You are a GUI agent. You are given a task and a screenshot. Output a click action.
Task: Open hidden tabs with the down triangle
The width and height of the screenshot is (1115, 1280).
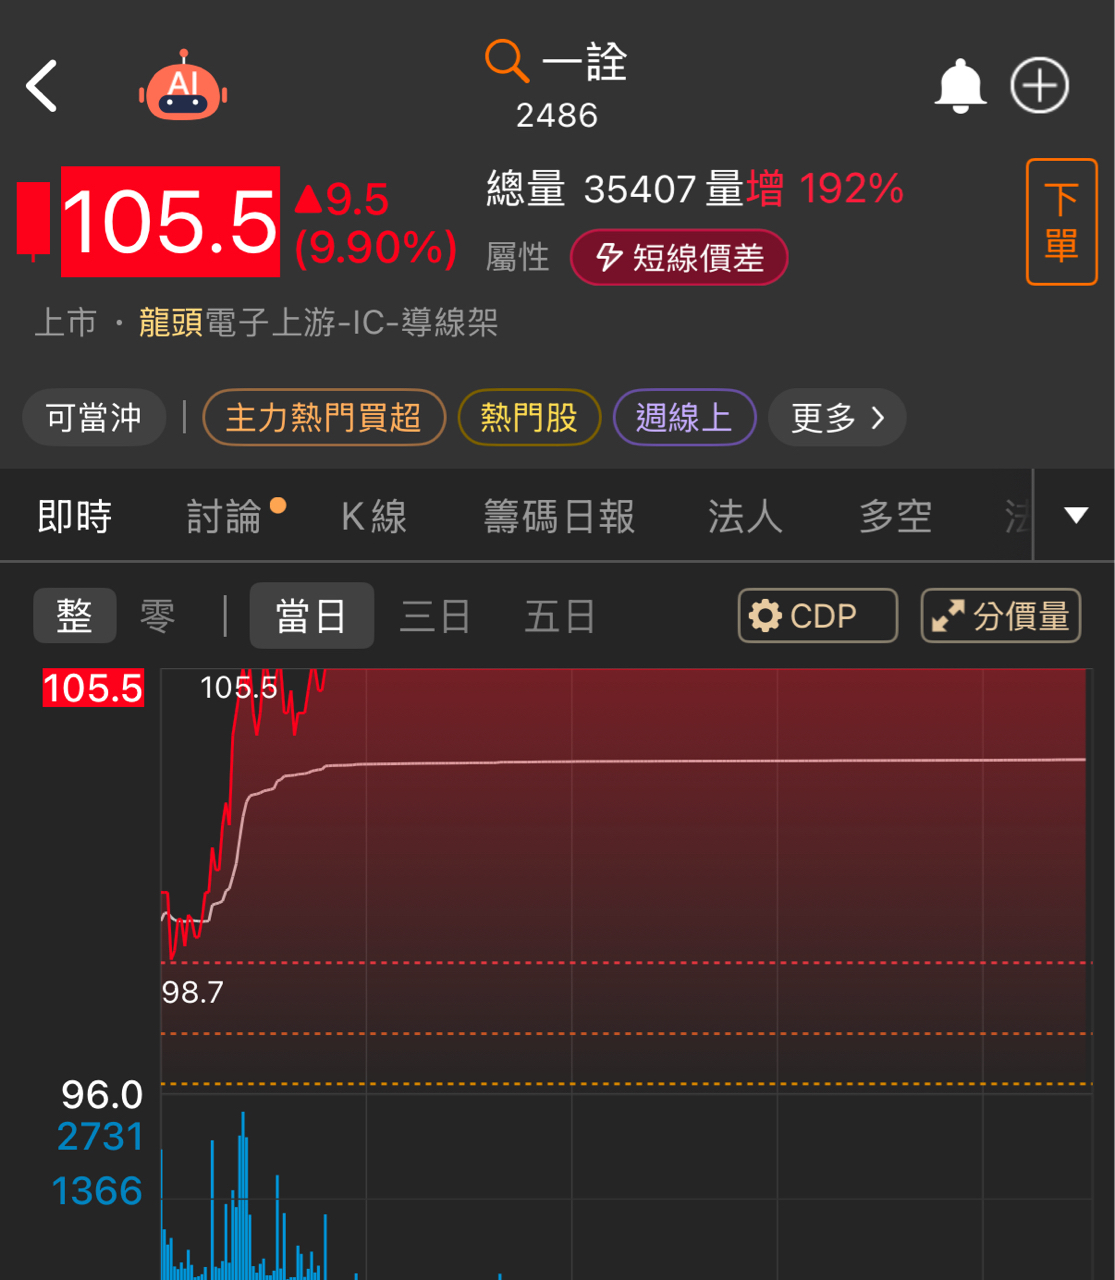[1075, 515]
